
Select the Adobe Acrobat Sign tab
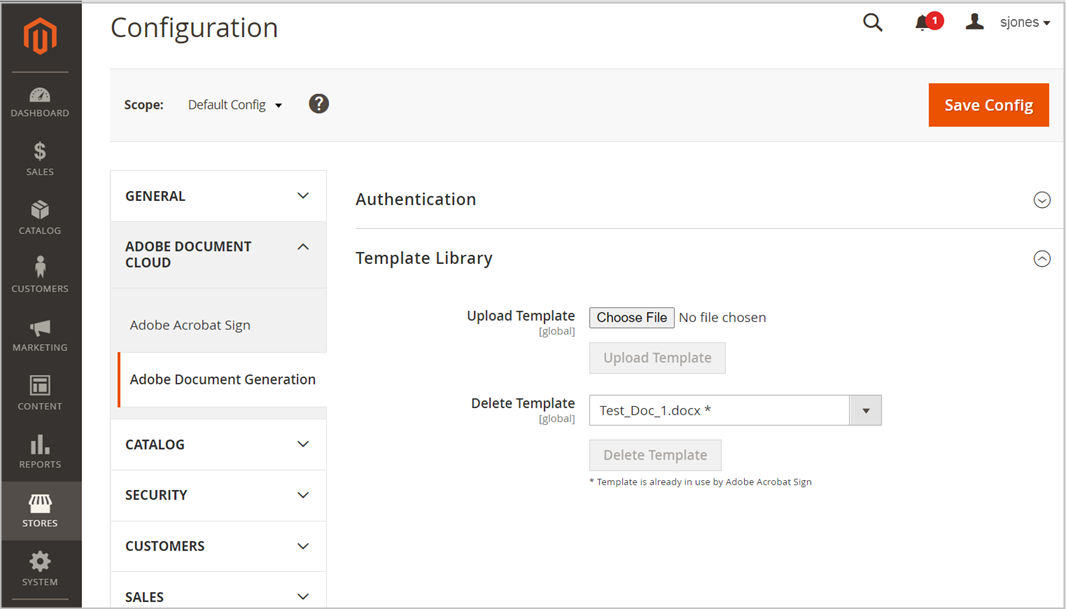(x=190, y=325)
